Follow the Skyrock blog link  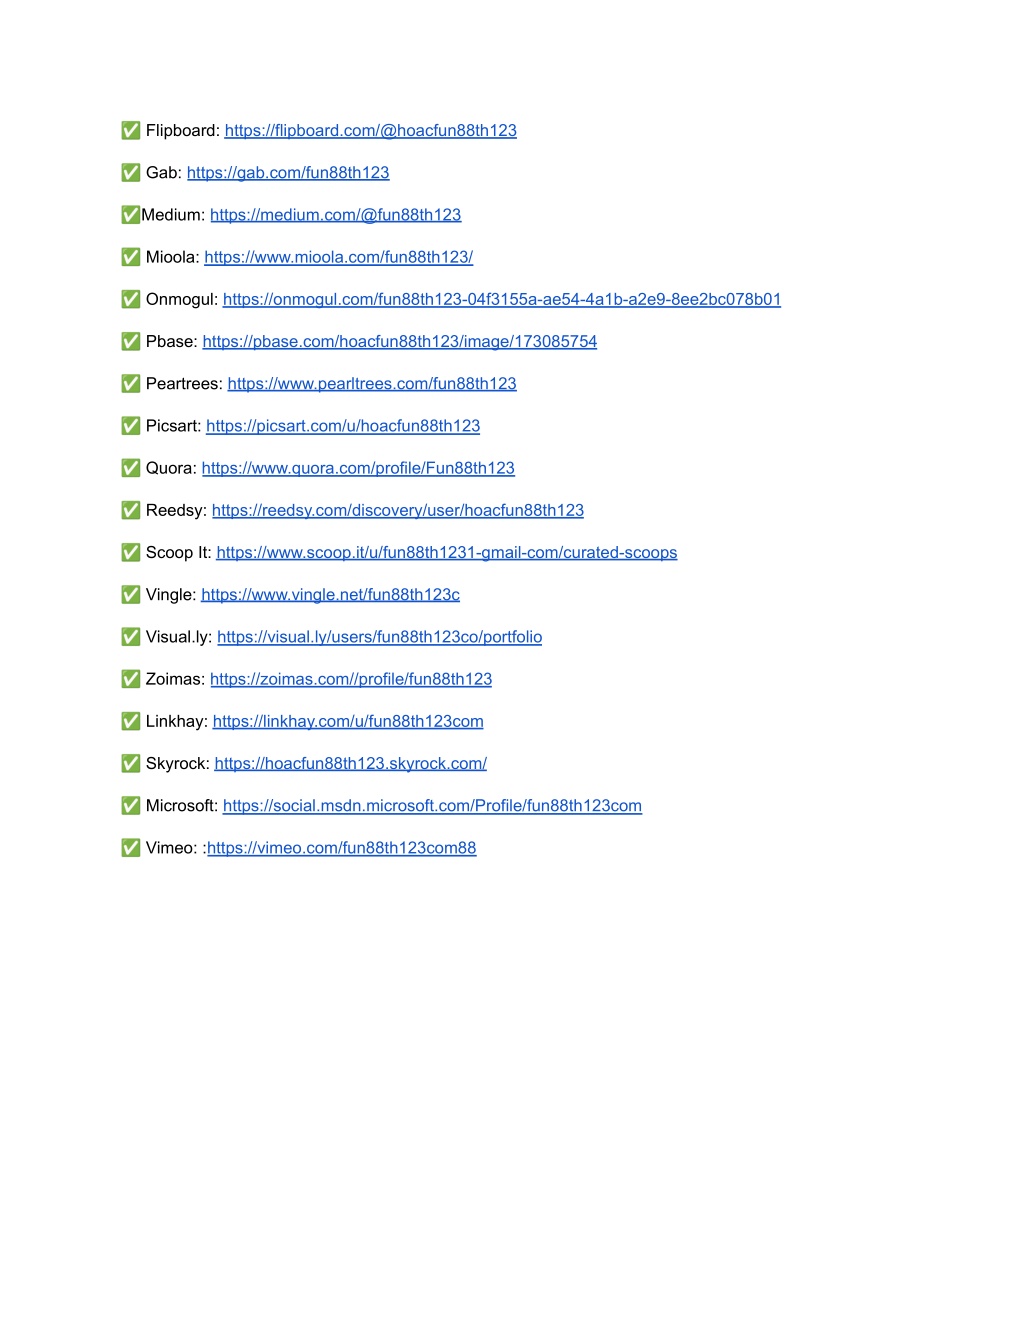pyautogui.click(x=350, y=764)
